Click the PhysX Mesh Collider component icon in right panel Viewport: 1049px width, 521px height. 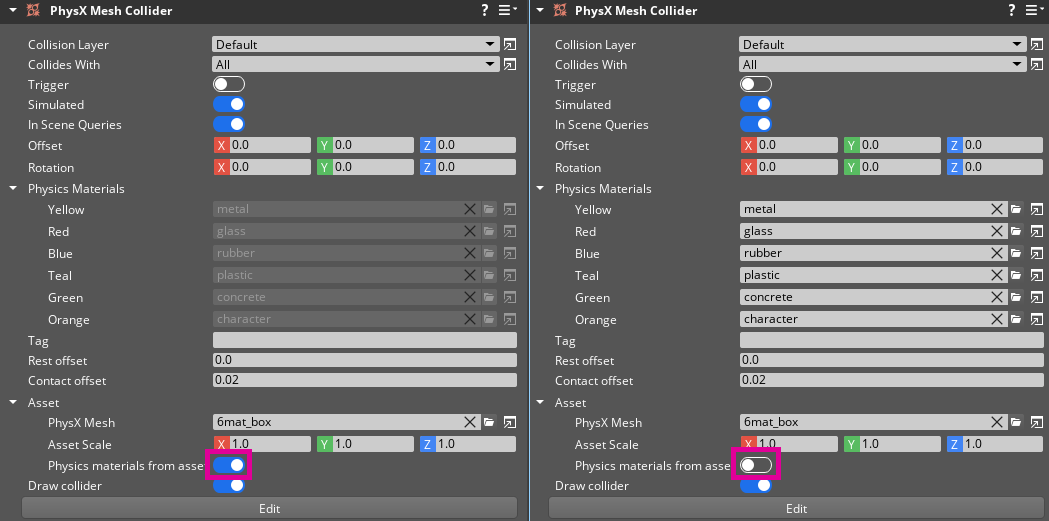(559, 10)
